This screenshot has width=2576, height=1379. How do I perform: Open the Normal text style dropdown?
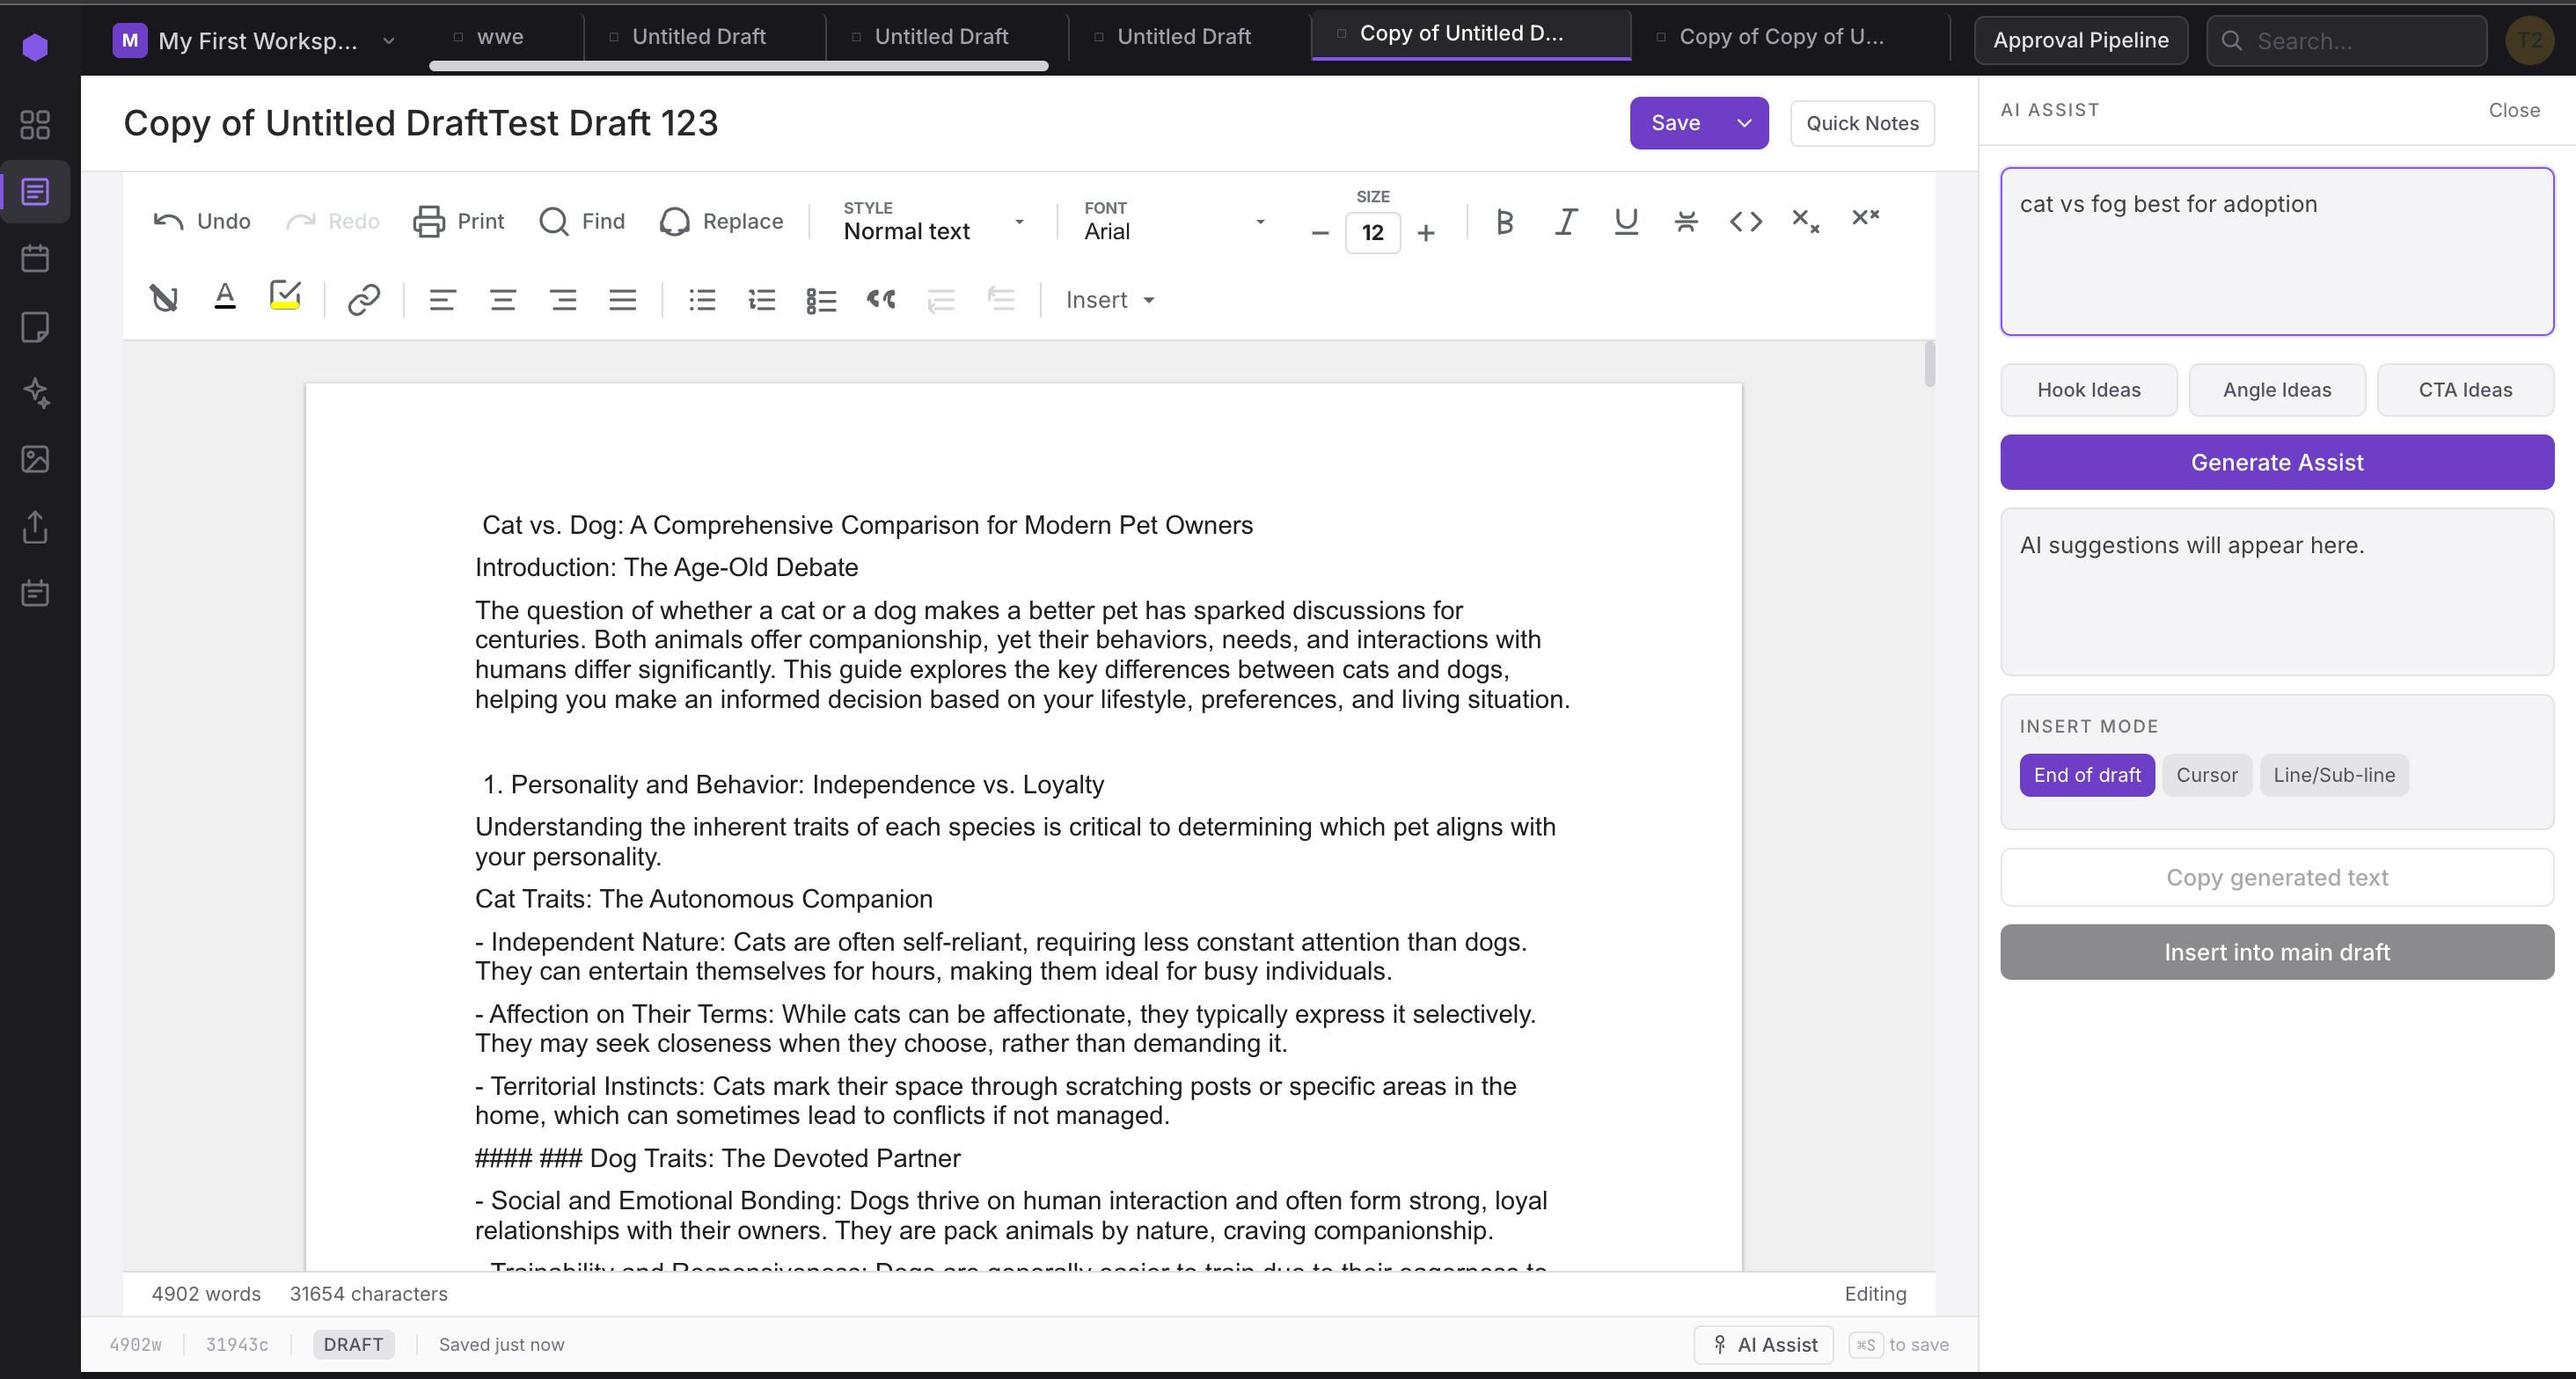pos(1018,222)
